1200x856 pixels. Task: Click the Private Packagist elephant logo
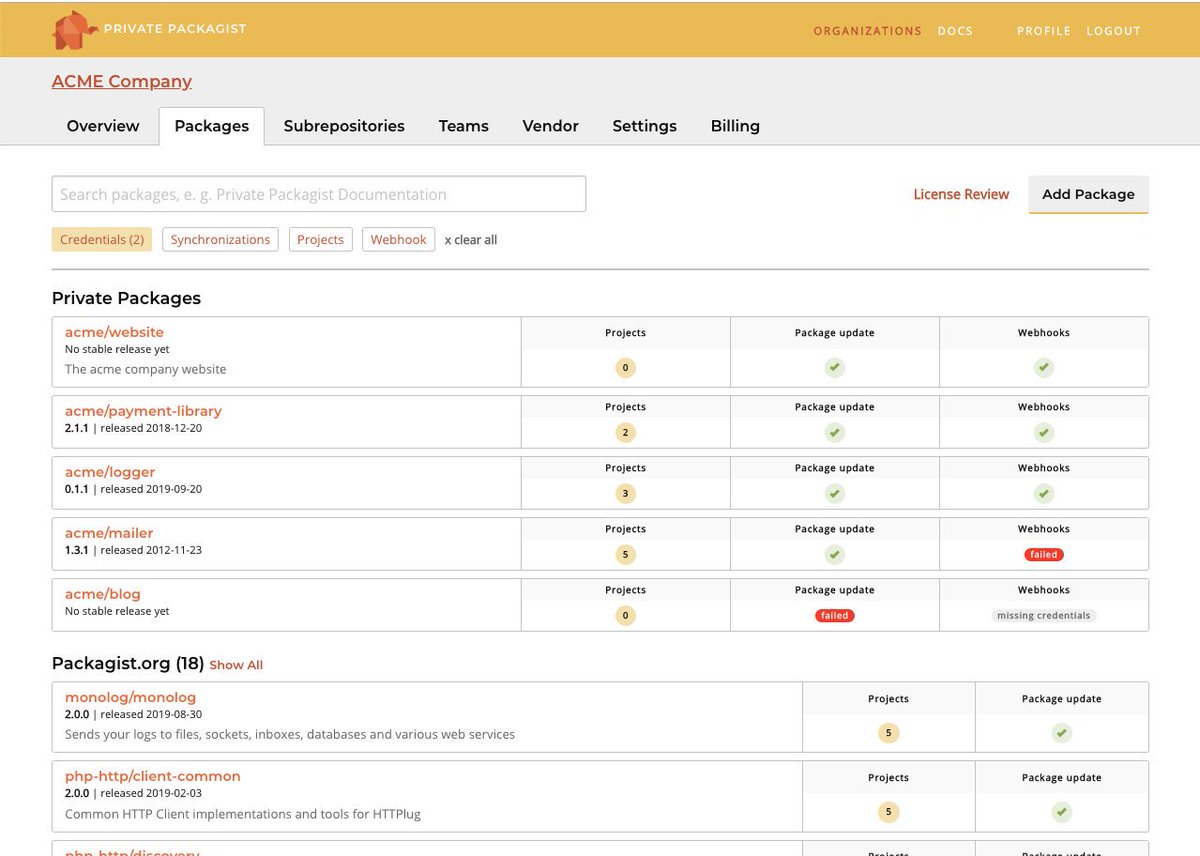(x=75, y=30)
